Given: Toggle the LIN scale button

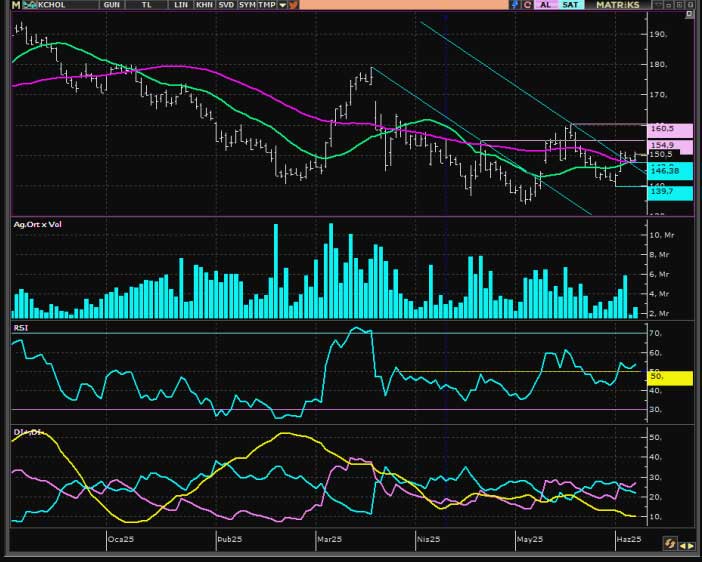Looking at the screenshot, I should [x=181, y=5].
